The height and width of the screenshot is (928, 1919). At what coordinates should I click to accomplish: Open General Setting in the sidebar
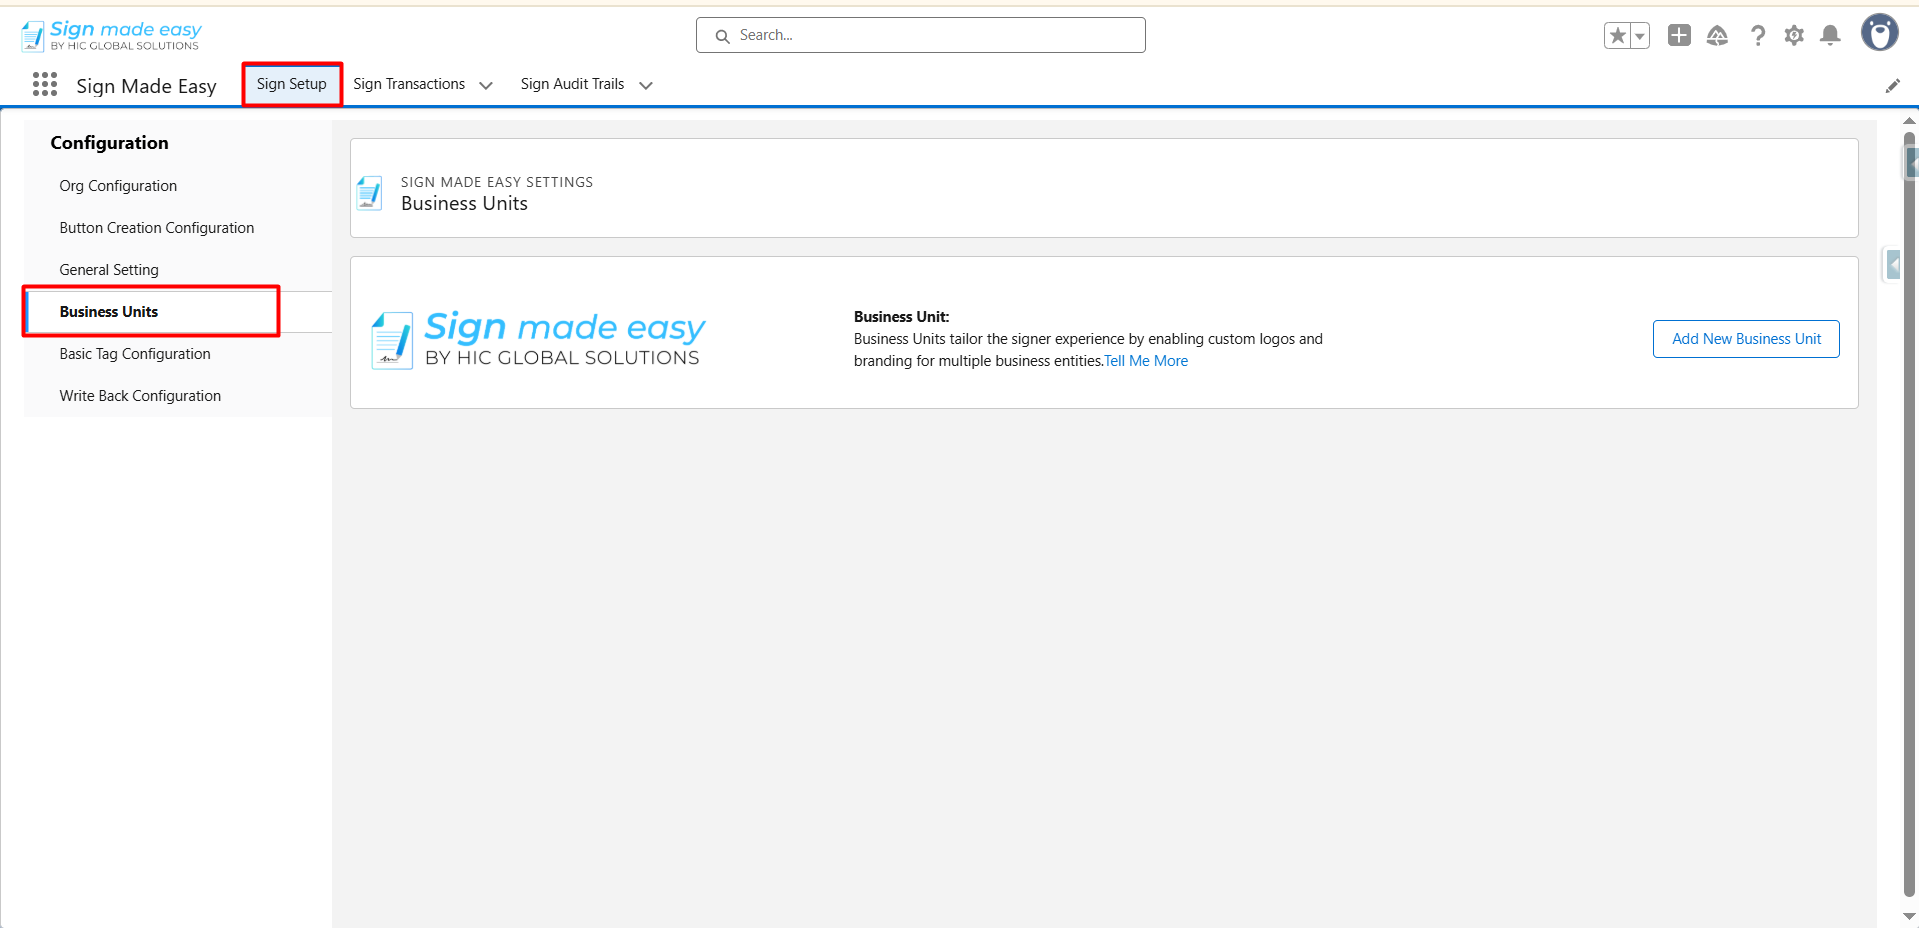[x=109, y=270]
